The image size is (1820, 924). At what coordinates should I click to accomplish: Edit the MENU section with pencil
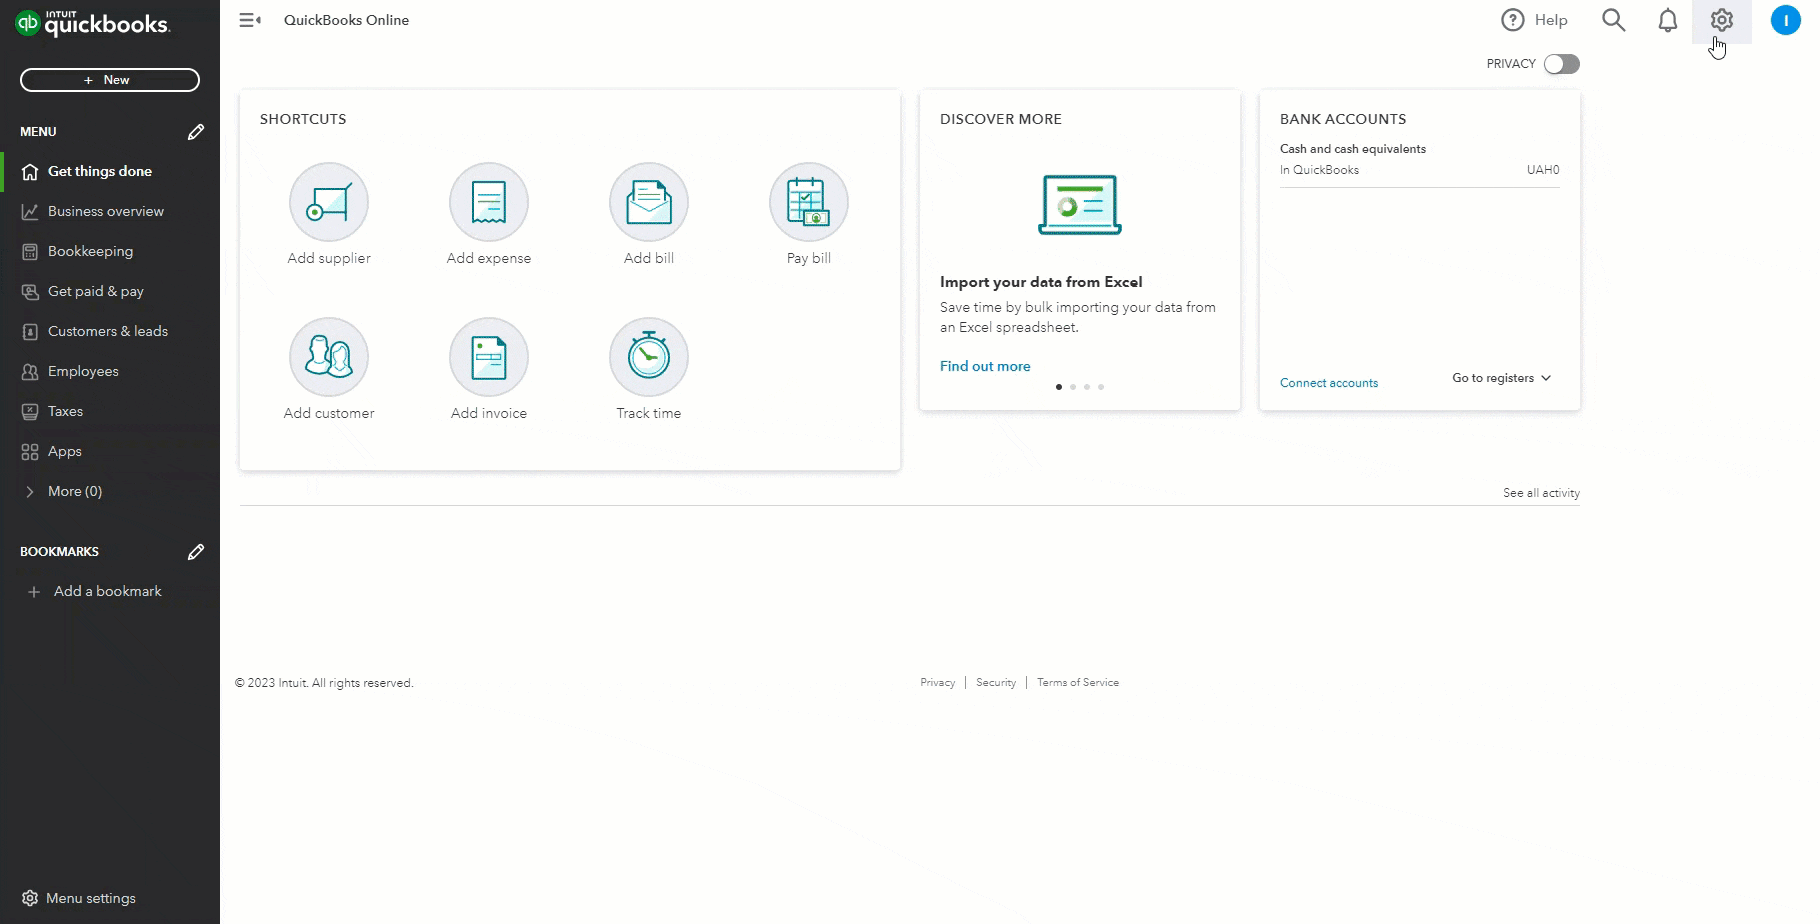(x=196, y=132)
